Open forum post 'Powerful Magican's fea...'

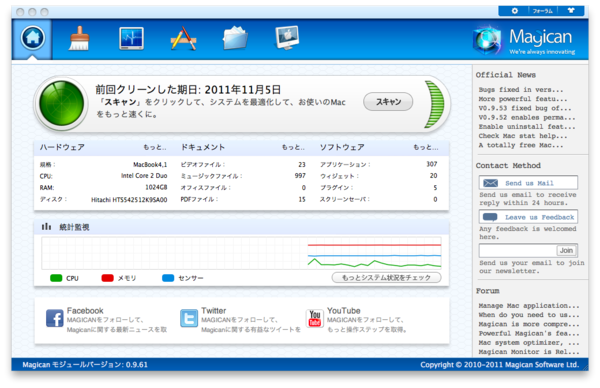(x=529, y=333)
